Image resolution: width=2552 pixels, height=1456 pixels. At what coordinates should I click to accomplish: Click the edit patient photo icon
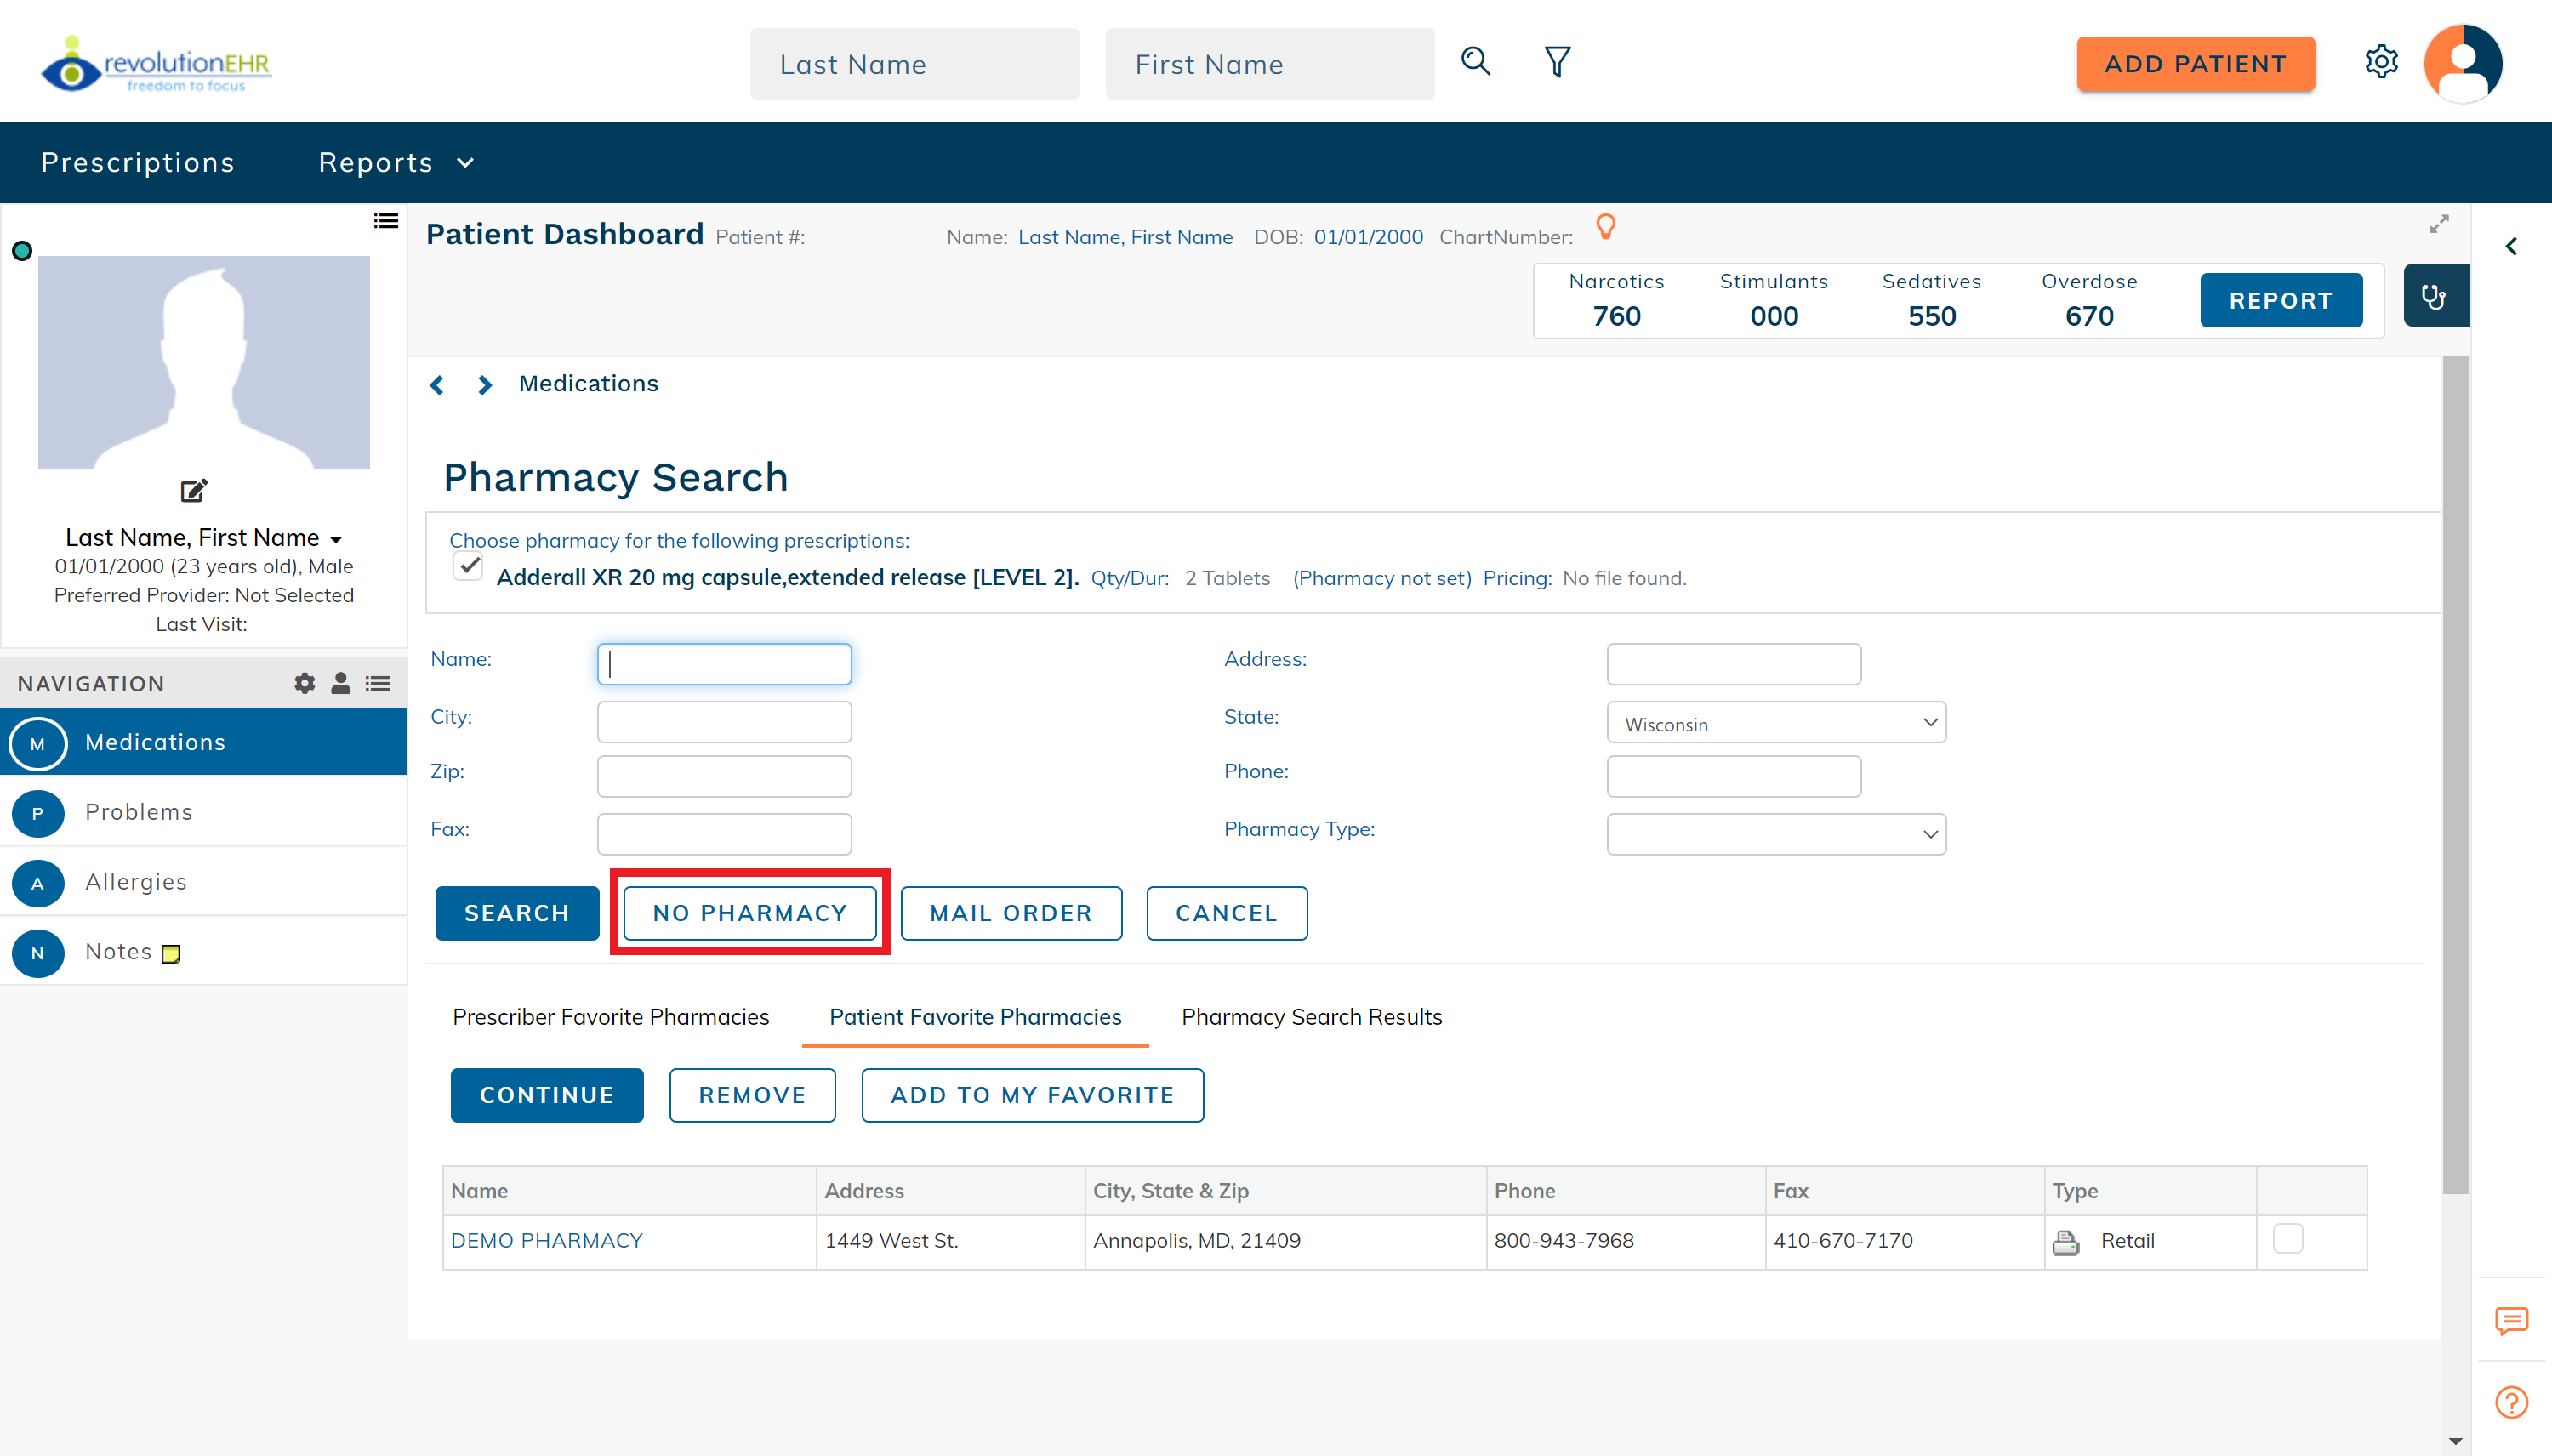[193, 490]
